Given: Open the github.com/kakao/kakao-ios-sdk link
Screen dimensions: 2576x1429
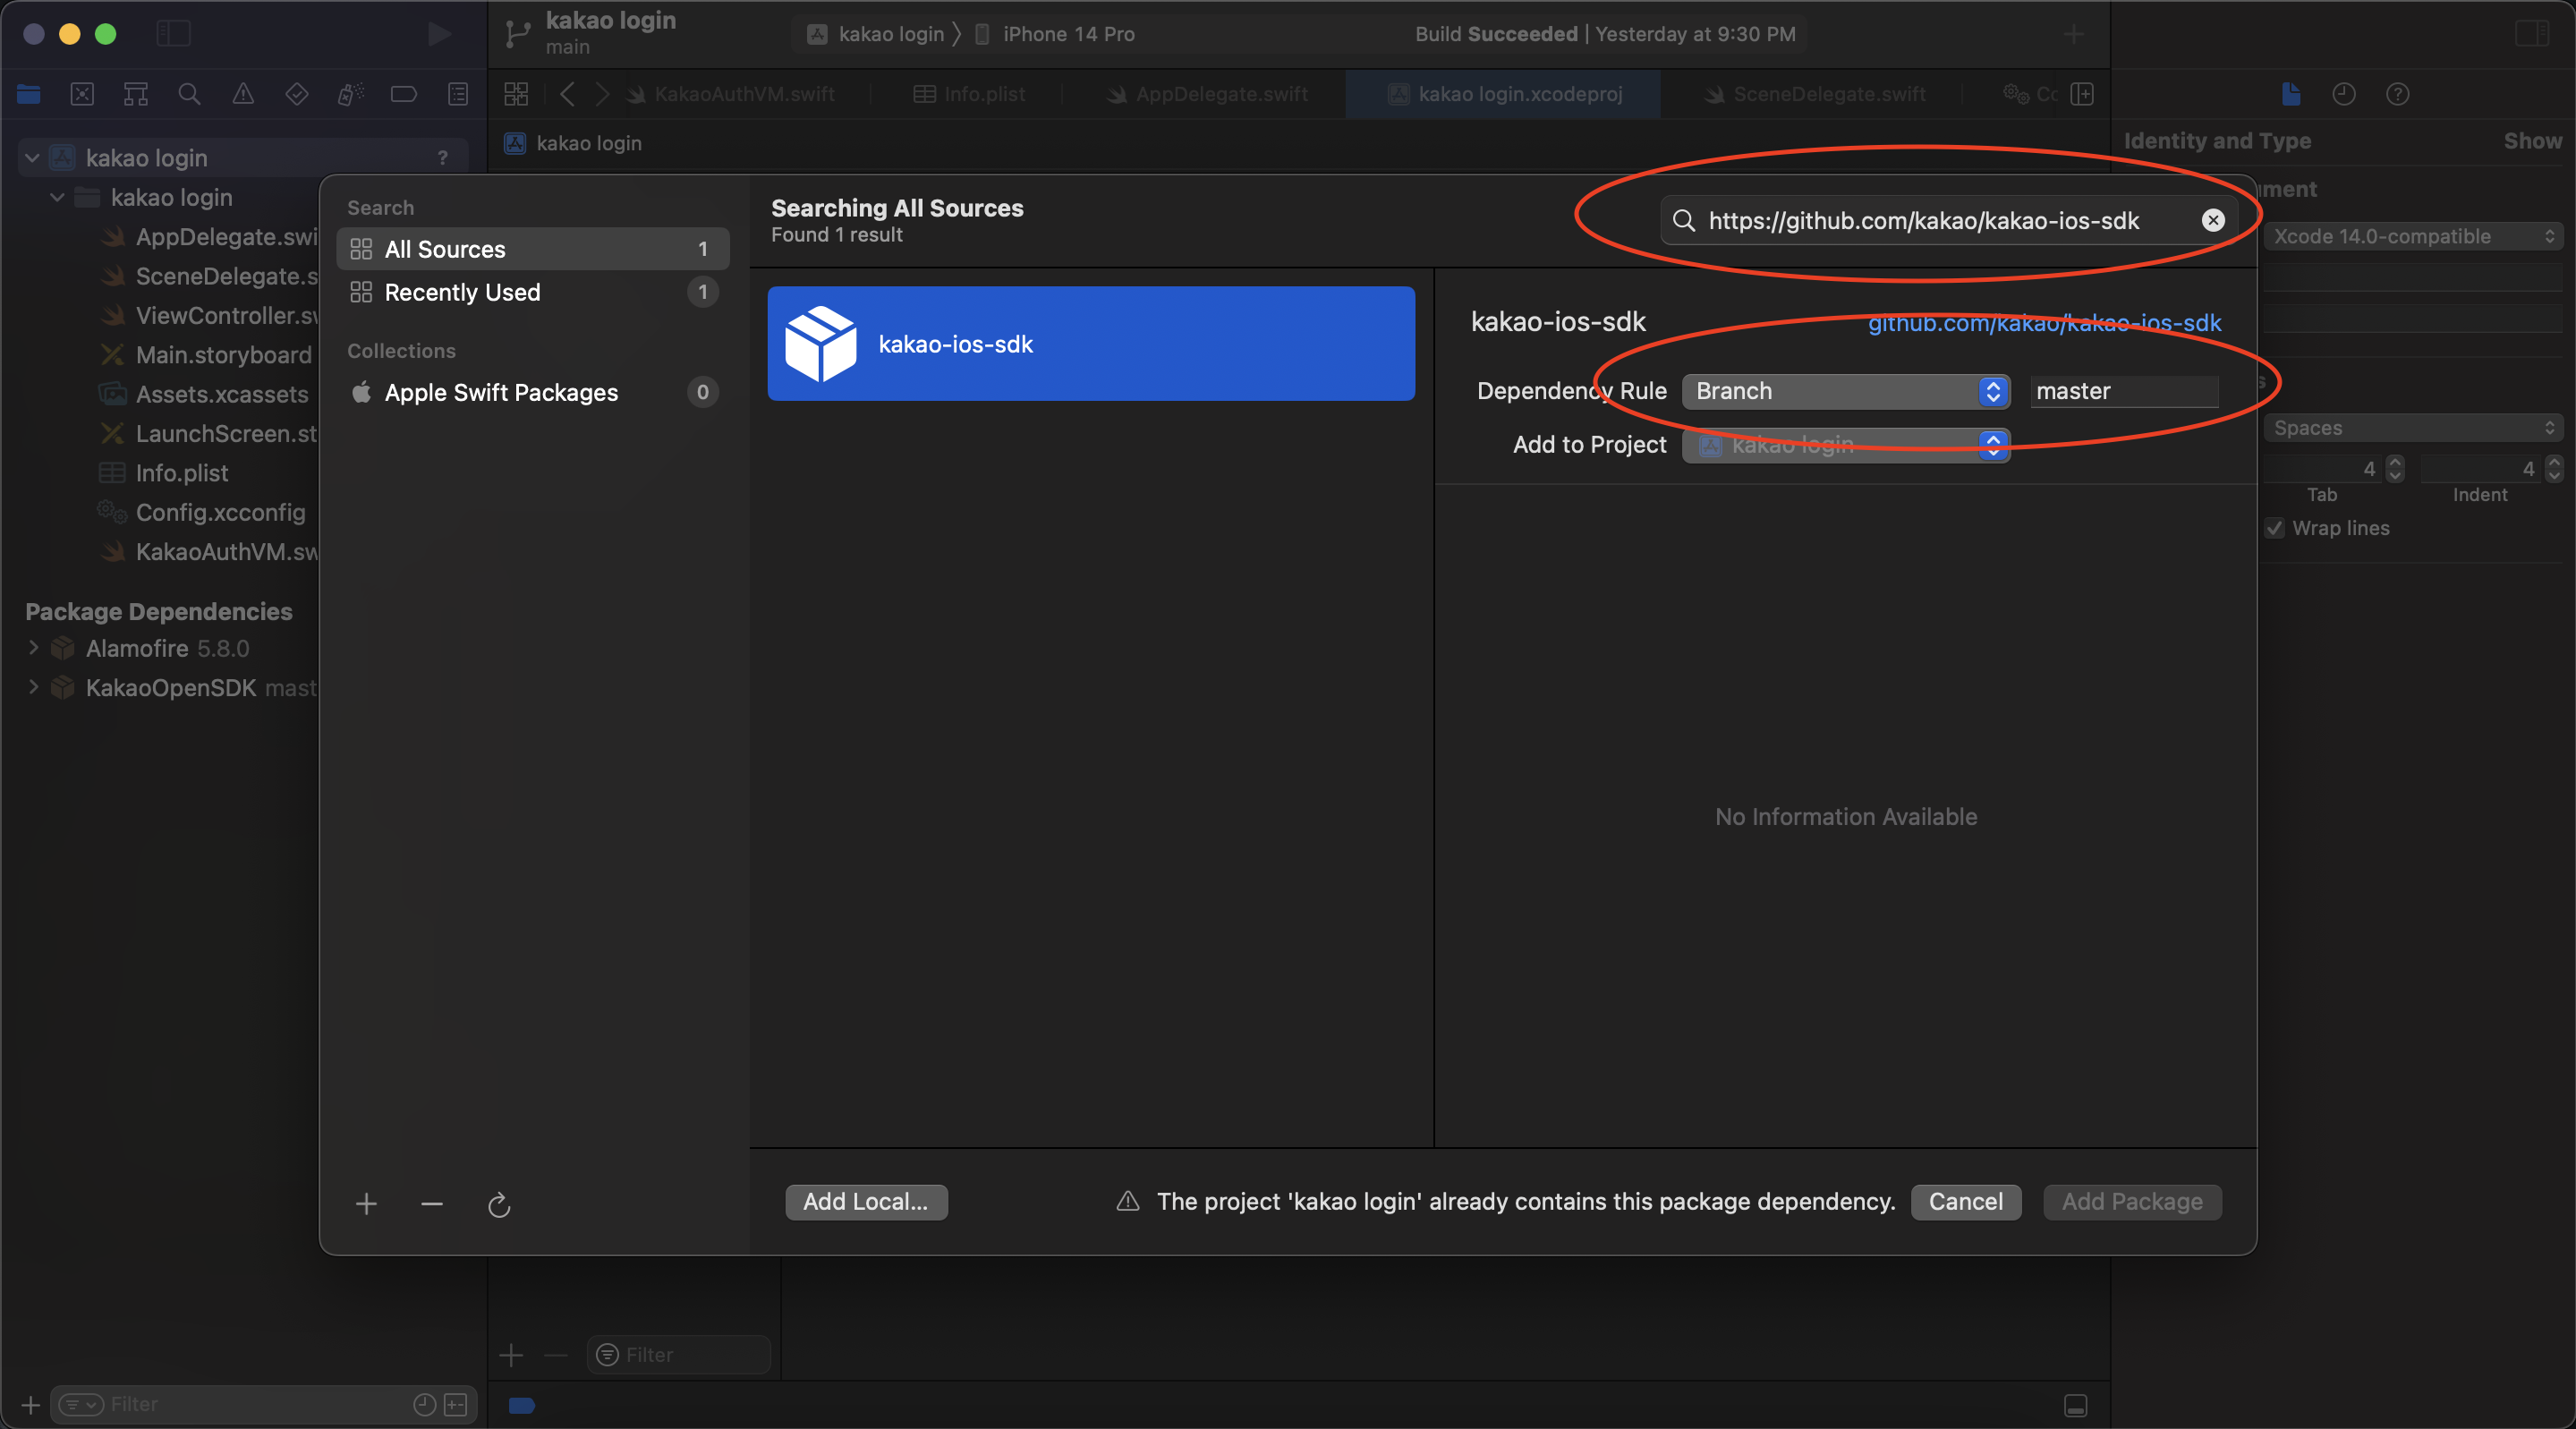Looking at the screenshot, I should (x=2044, y=323).
